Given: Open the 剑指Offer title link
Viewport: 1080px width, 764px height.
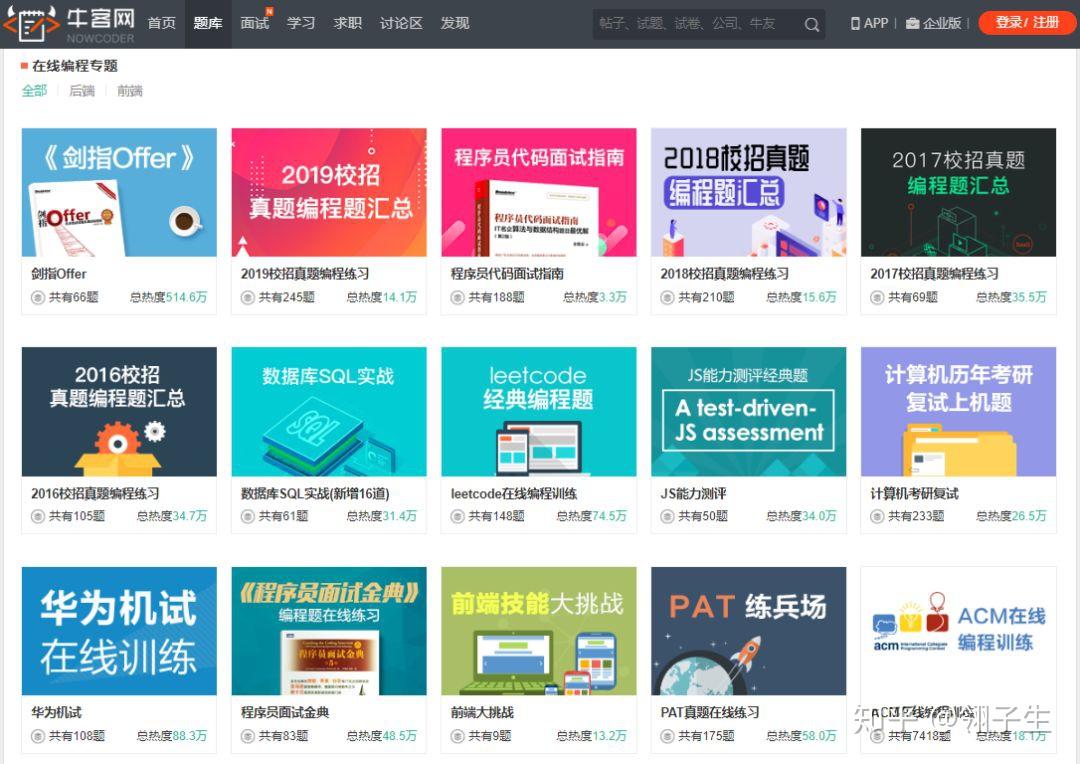Looking at the screenshot, I should click(59, 273).
